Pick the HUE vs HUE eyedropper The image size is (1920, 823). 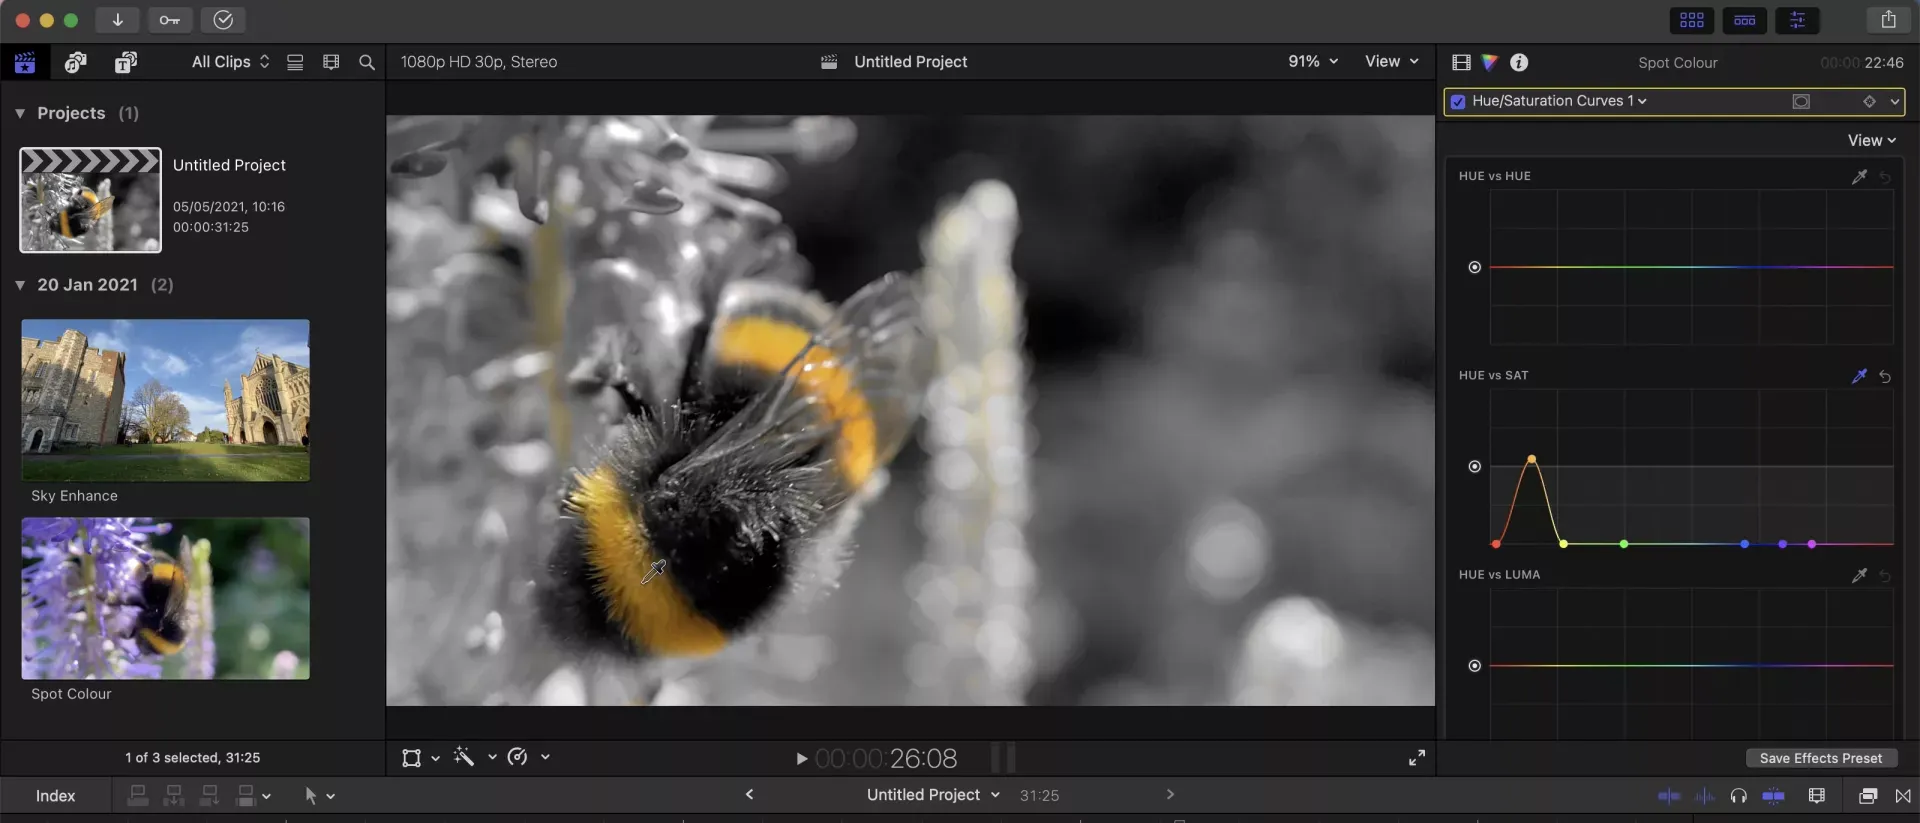pyautogui.click(x=1859, y=177)
